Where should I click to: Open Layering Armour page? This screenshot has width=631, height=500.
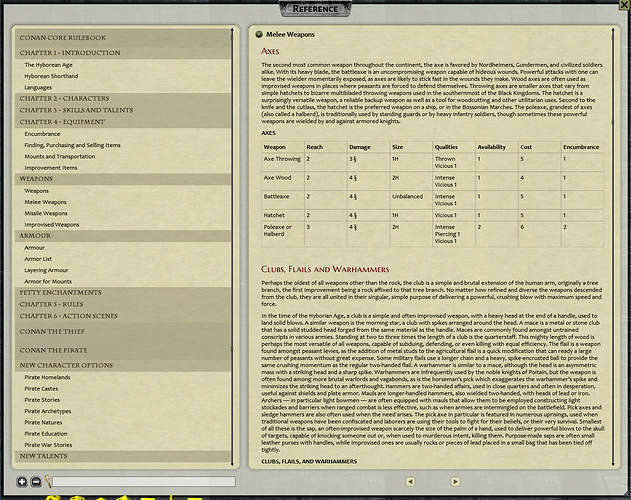(x=46, y=270)
